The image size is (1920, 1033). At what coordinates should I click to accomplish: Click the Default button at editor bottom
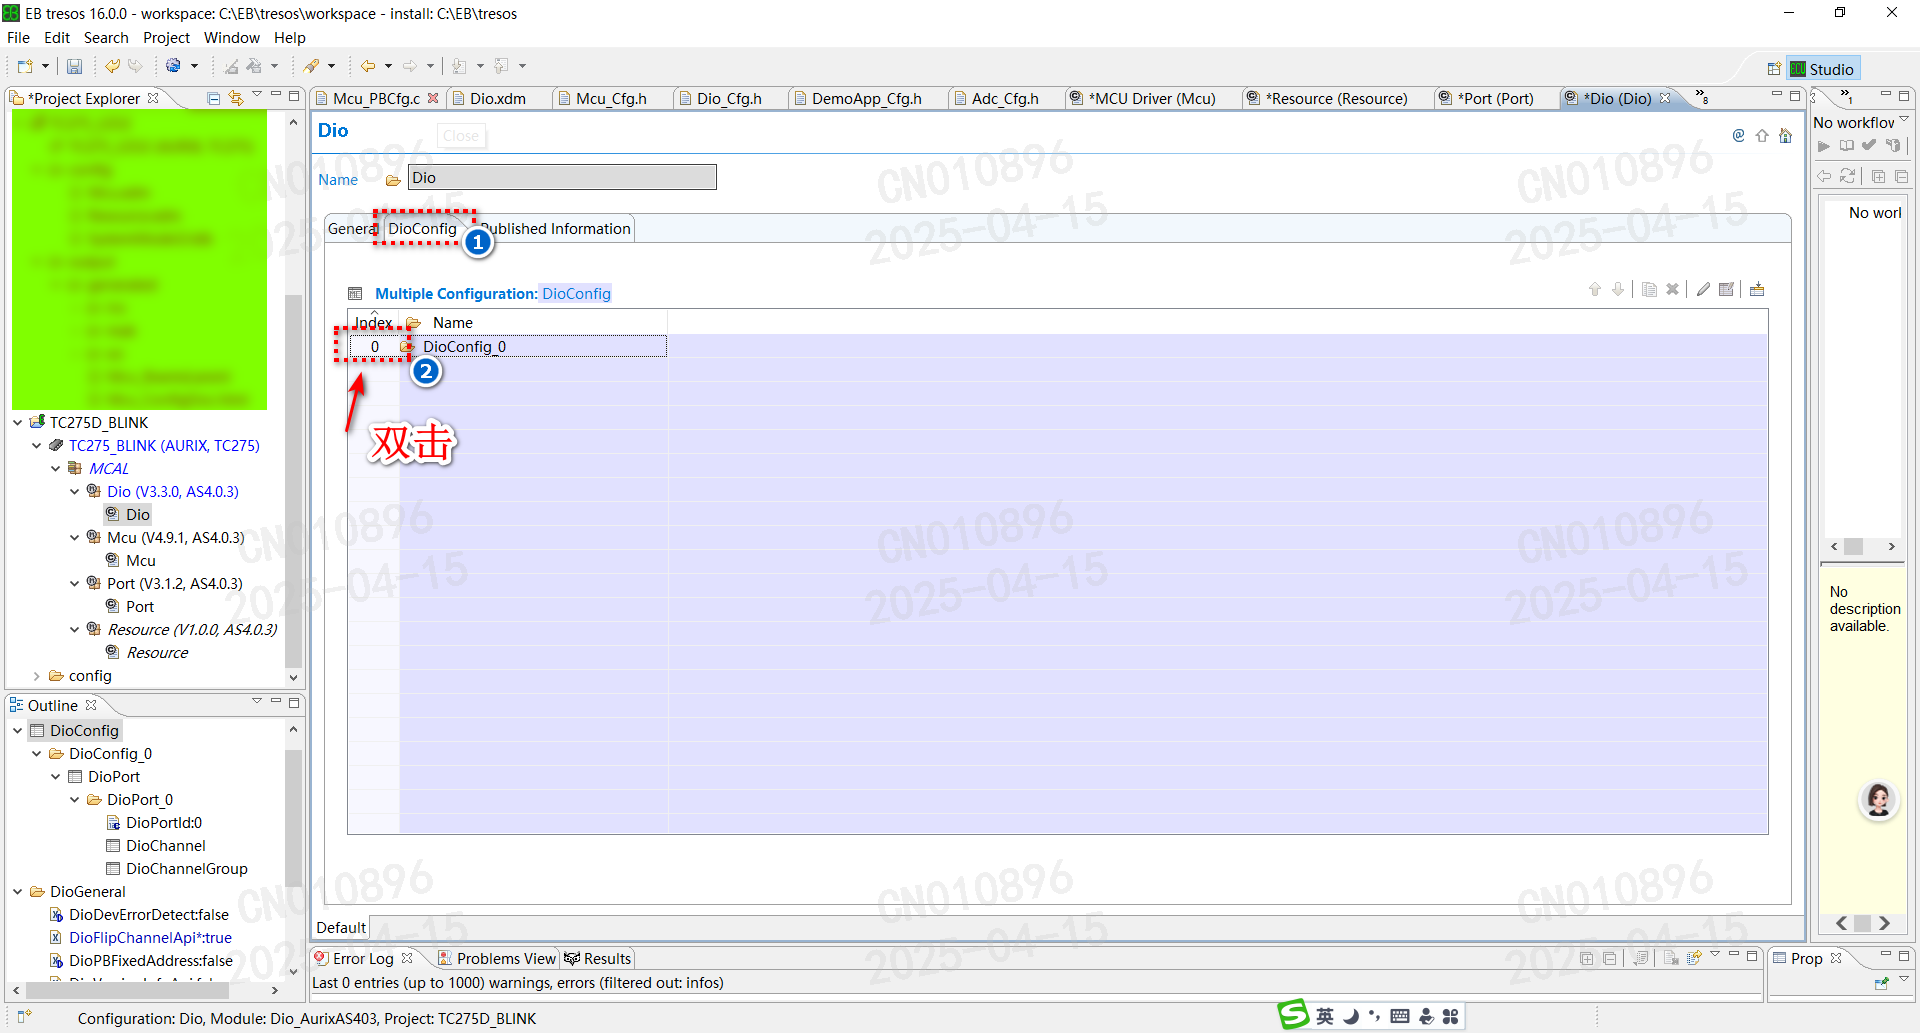(x=341, y=928)
